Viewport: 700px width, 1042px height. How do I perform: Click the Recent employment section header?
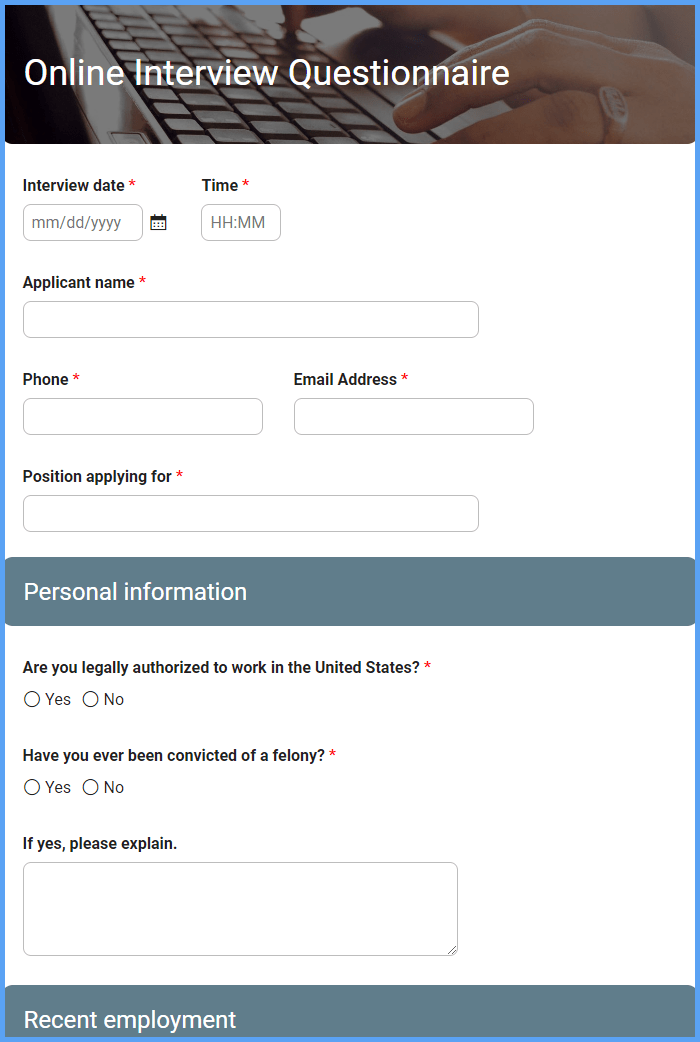[x=350, y=1011]
